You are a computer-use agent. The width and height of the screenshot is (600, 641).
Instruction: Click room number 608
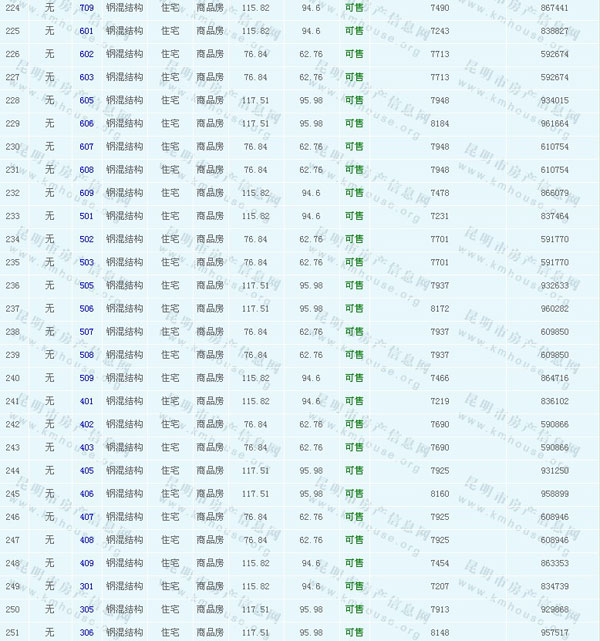click(86, 170)
